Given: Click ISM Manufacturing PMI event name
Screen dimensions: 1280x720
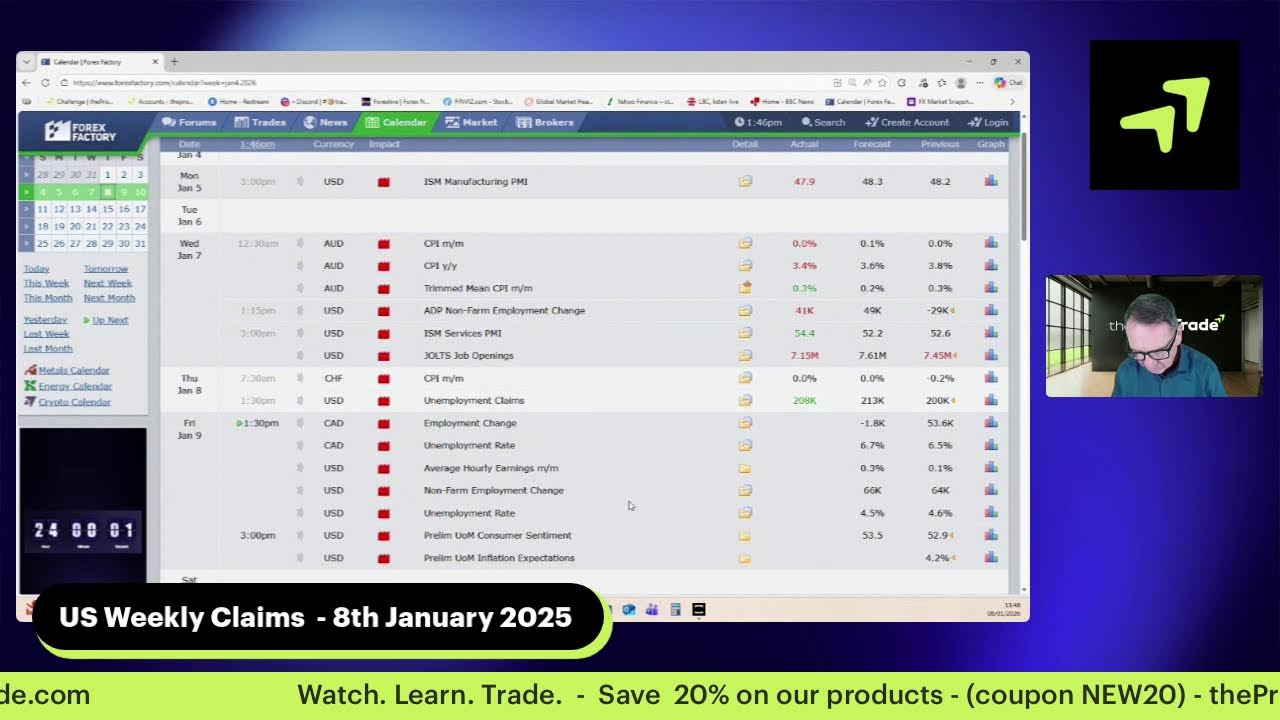Looking at the screenshot, I should (x=475, y=182).
